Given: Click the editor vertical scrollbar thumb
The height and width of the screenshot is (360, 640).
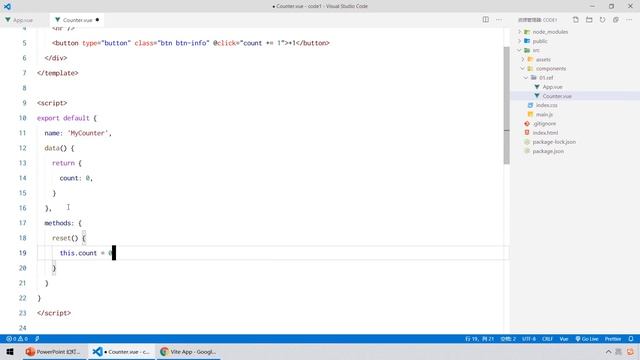Looking at the screenshot, I should pyautogui.click(x=507, y=105).
